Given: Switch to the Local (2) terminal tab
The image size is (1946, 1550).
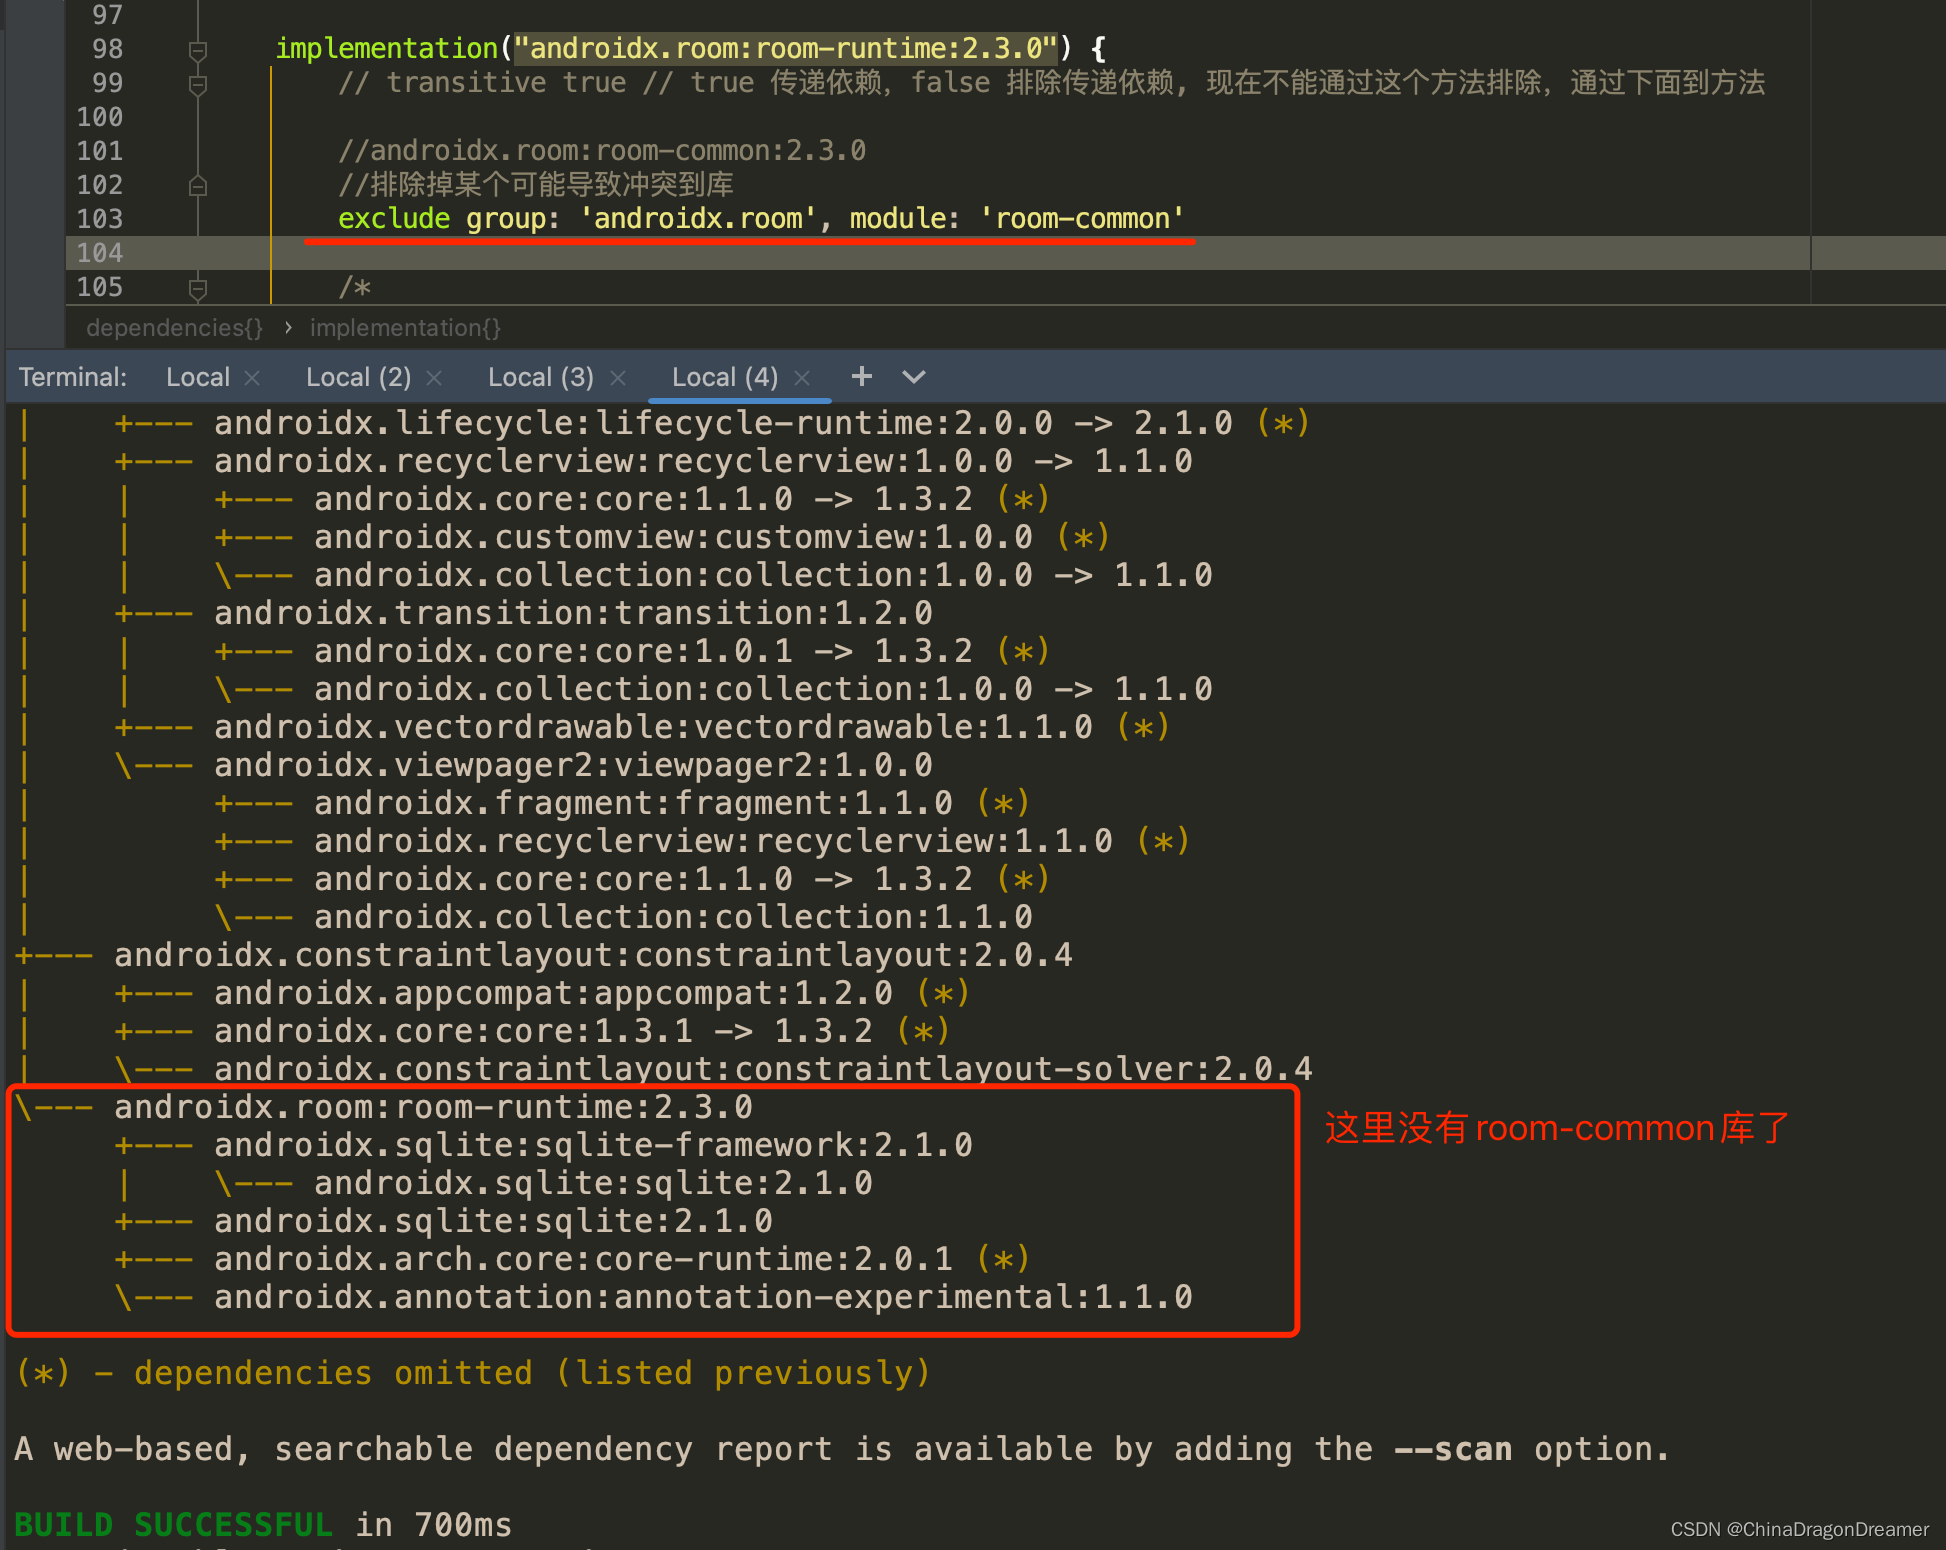Looking at the screenshot, I should [358, 377].
